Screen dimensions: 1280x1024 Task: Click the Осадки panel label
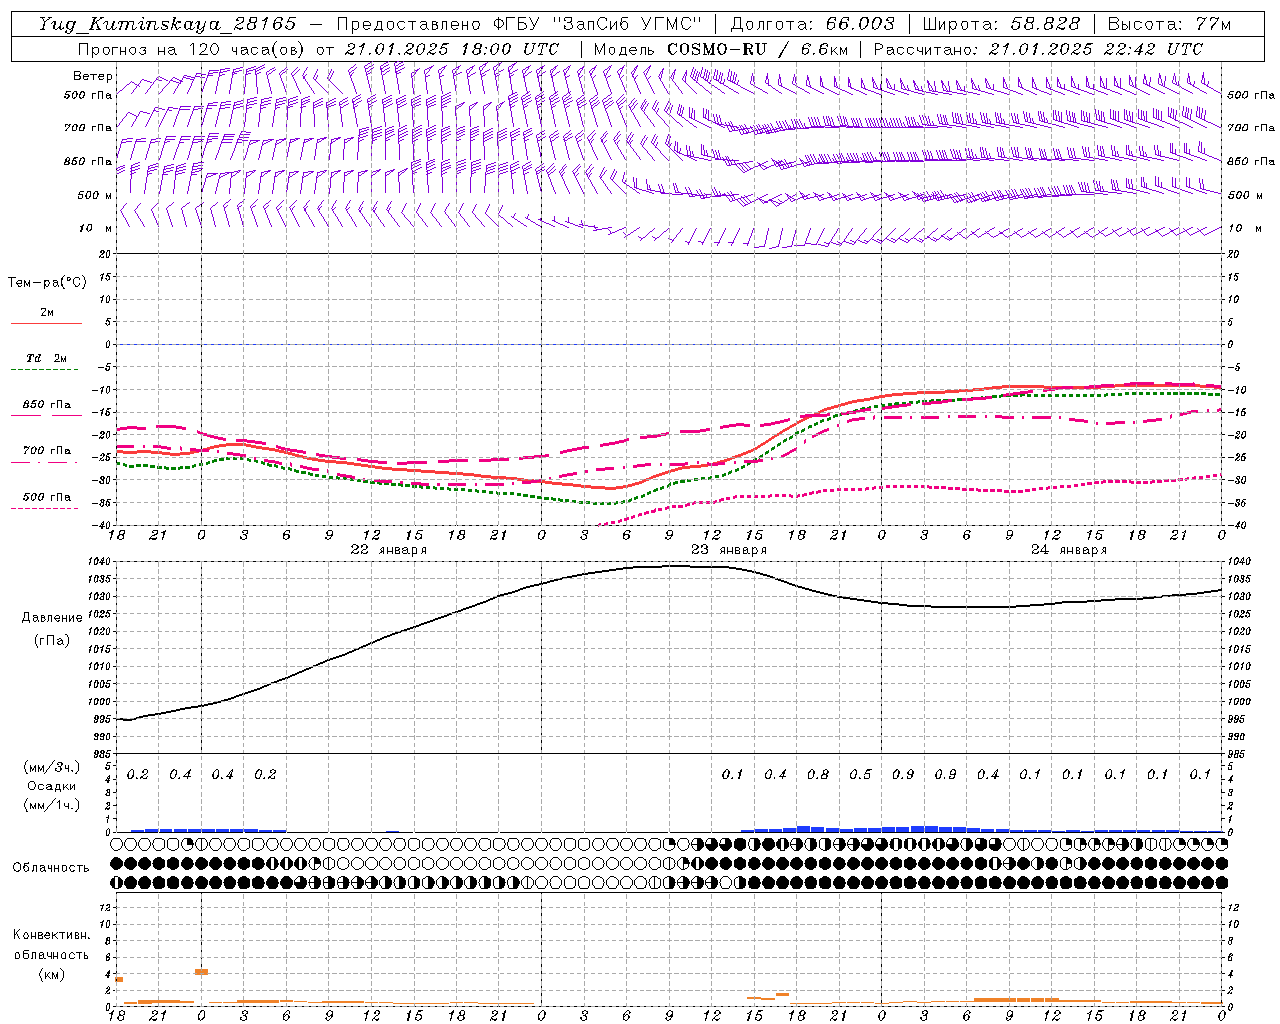51,786
